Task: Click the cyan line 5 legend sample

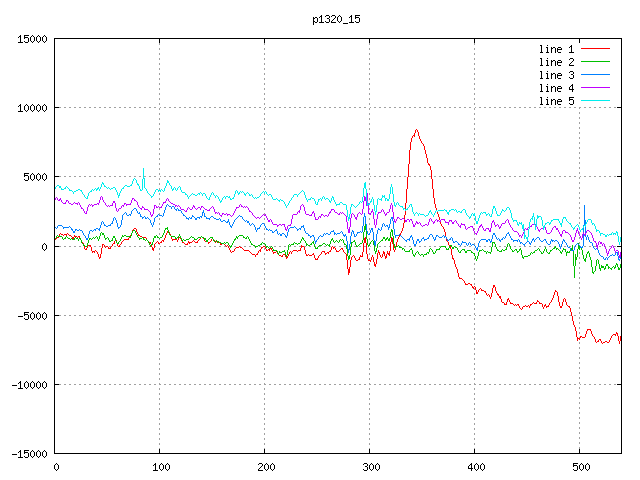Action: coord(596,100)
